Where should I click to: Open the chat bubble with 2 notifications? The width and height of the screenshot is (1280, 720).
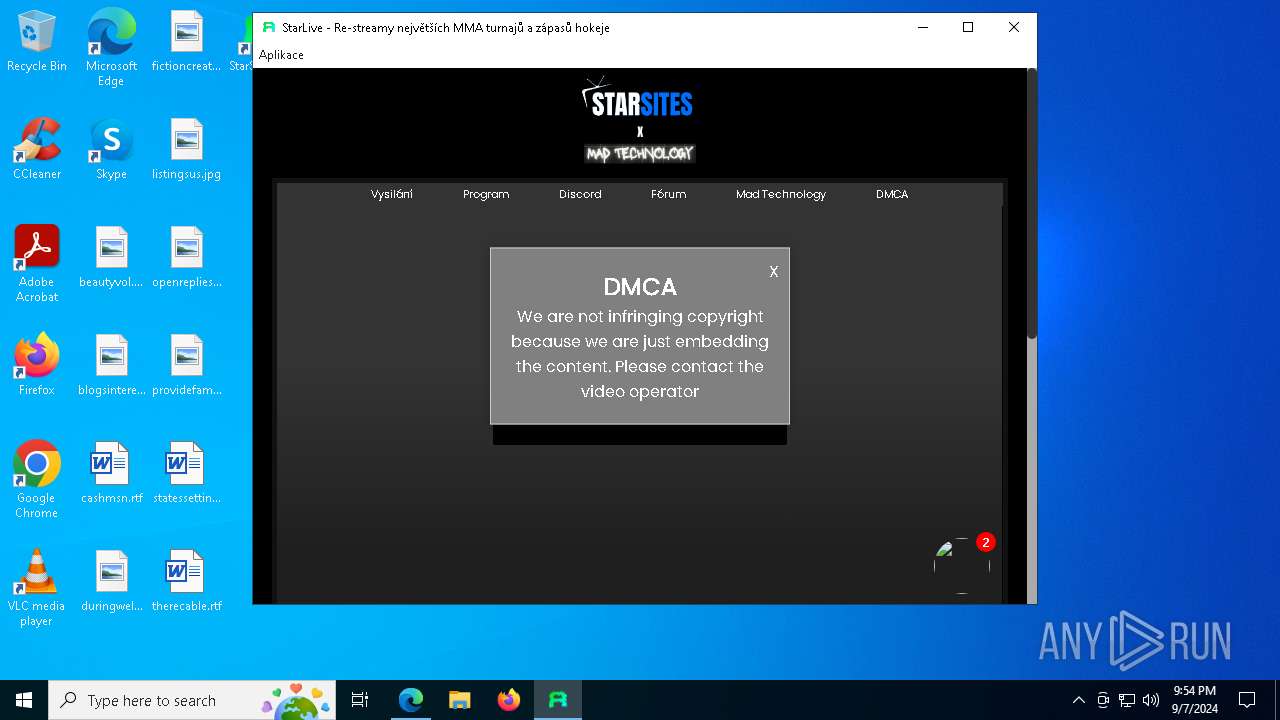pyautogui.click(x=962, y=565)
